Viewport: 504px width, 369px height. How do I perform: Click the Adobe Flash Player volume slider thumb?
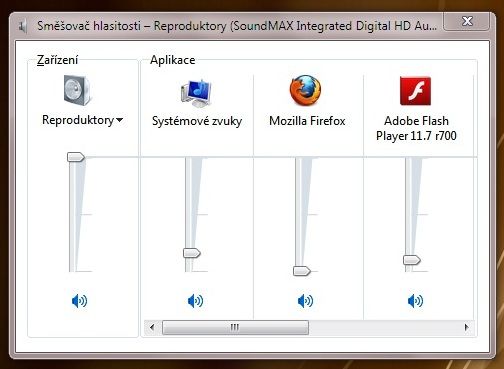[412, 260]
